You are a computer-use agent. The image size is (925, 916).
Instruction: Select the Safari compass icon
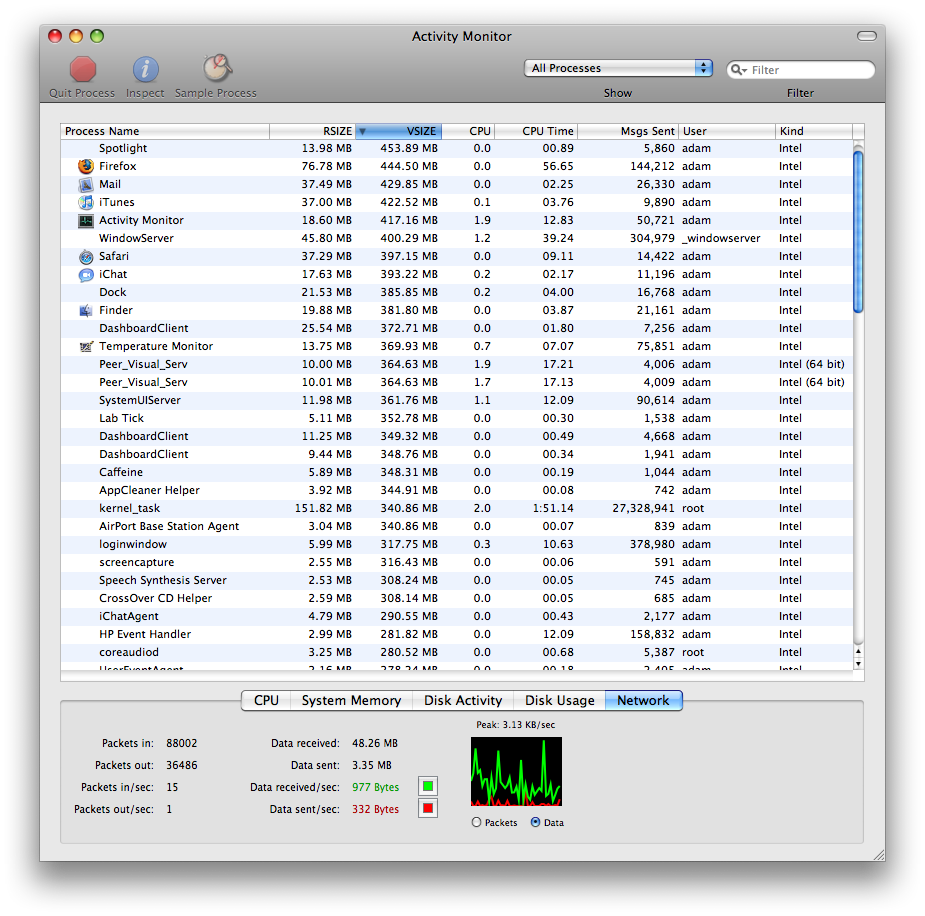click(x=86, y=257)
